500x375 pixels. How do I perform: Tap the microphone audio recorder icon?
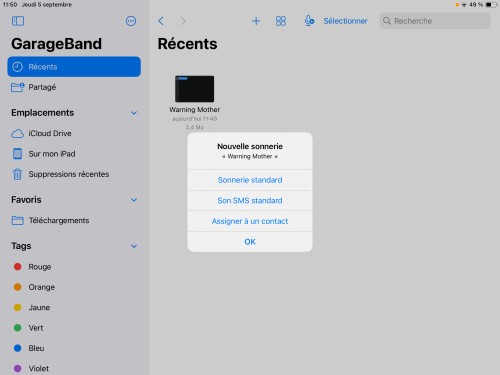point(309,21)
